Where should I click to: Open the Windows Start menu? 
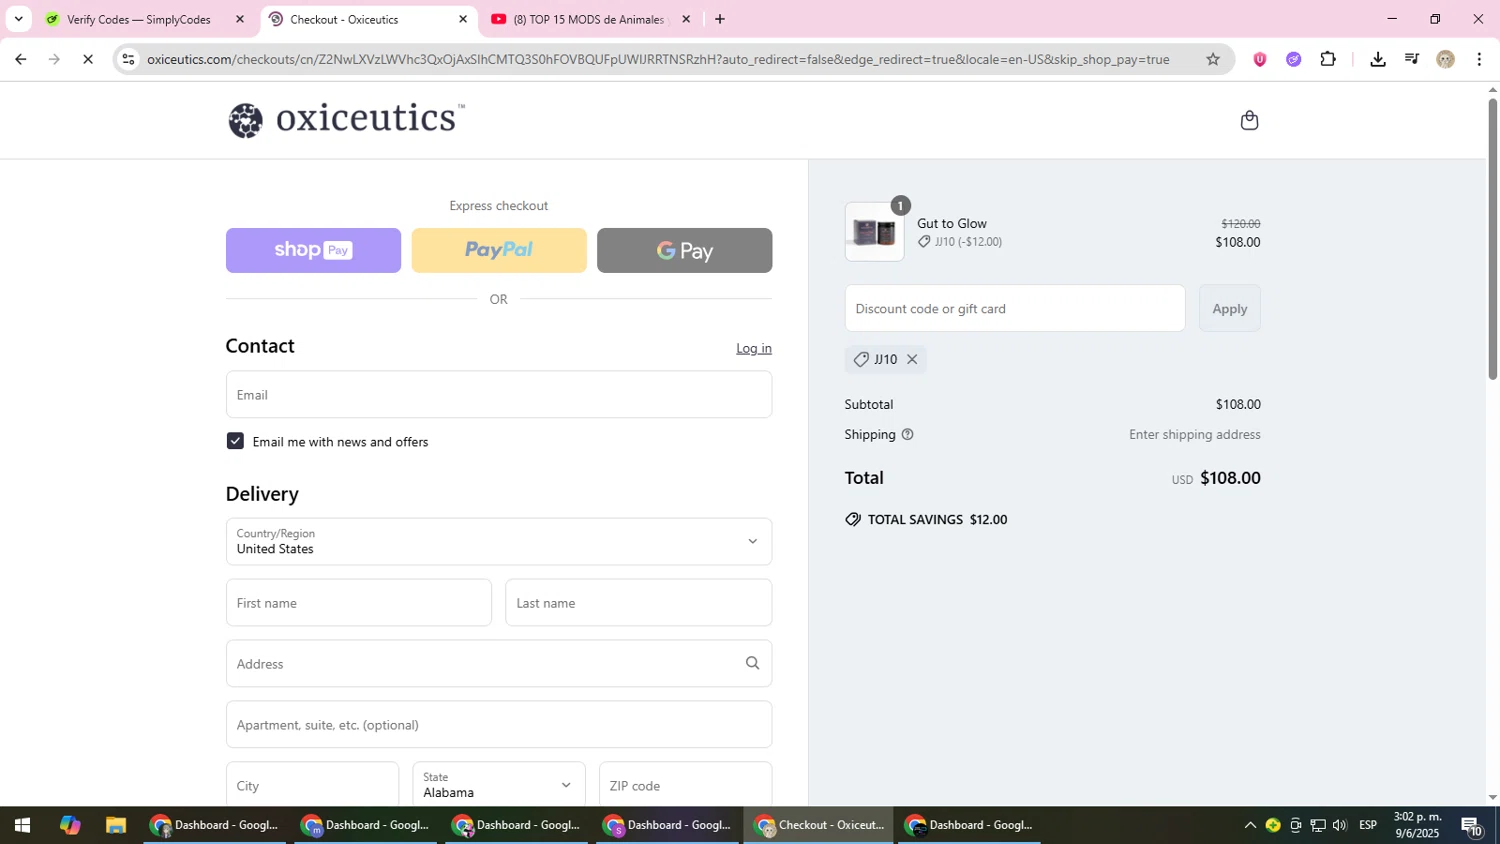(x=22, y=825)
